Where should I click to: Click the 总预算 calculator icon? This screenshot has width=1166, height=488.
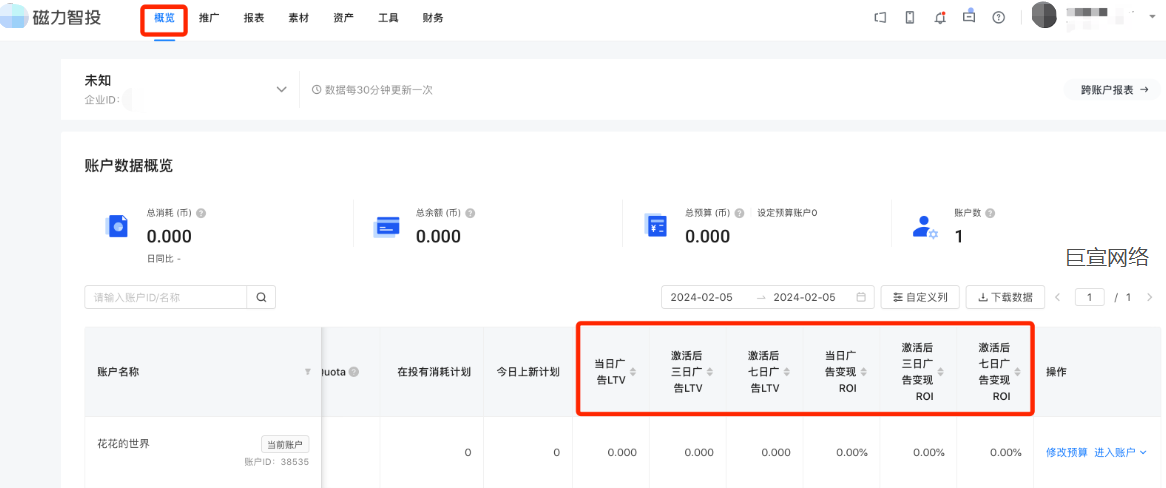pos(655,225)
